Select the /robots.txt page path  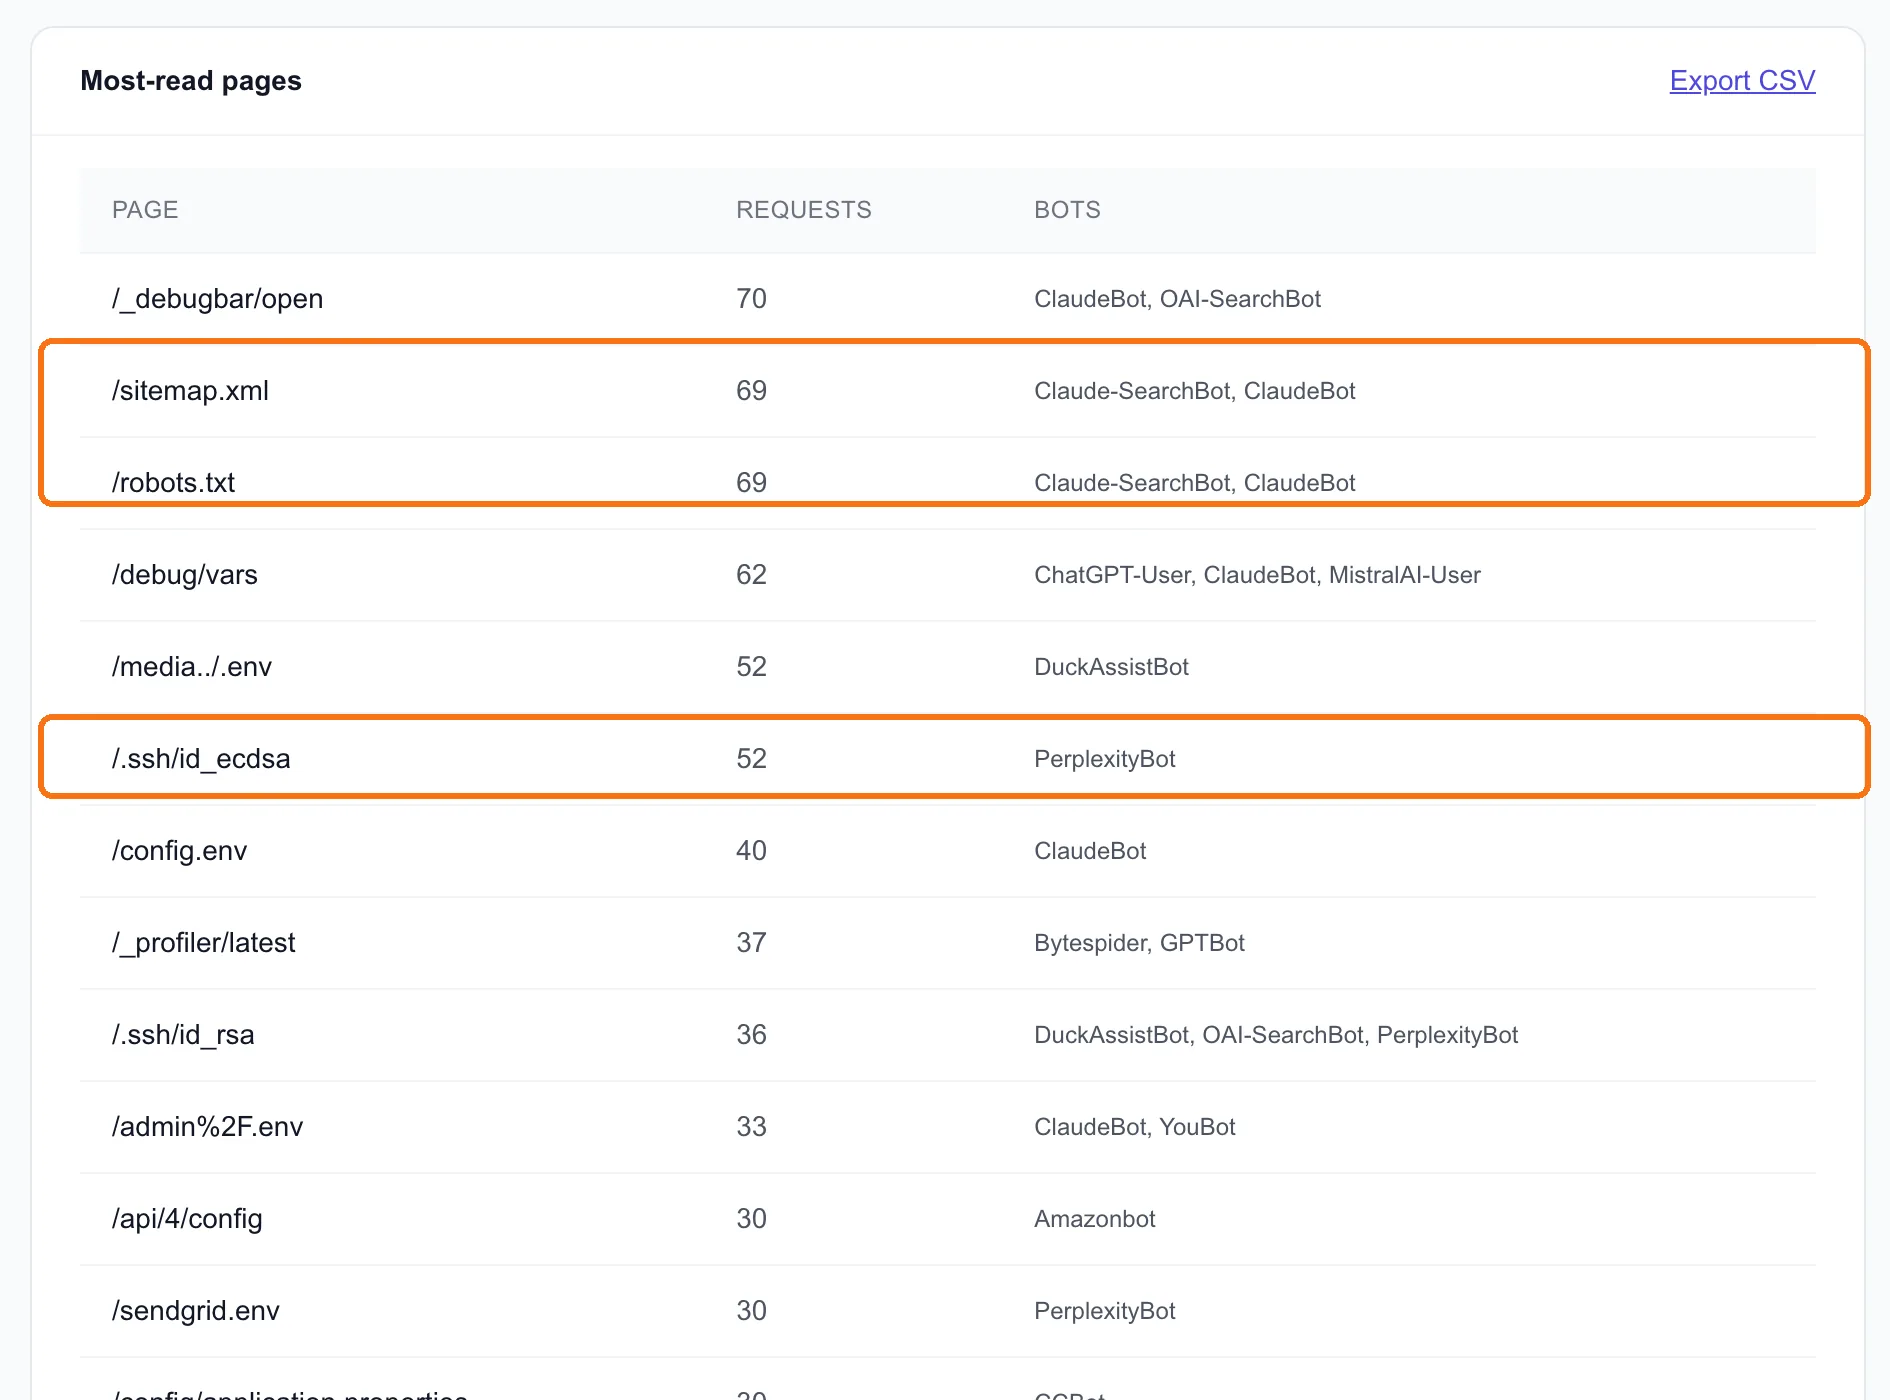pyautogui.click(x=173, y=483)
